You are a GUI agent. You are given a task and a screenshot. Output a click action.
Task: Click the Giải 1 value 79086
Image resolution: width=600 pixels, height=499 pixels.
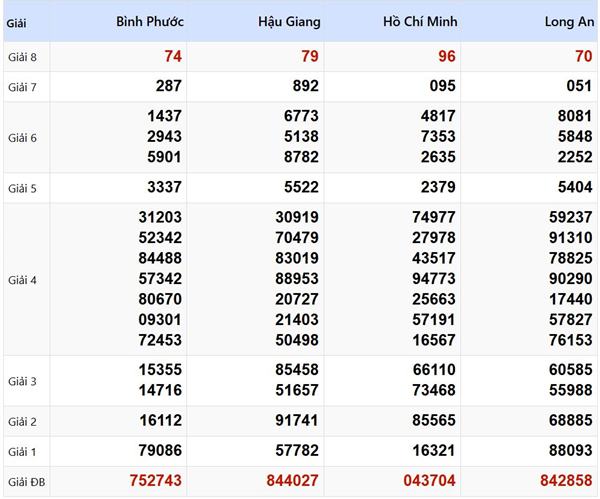(x=160, y=450)
